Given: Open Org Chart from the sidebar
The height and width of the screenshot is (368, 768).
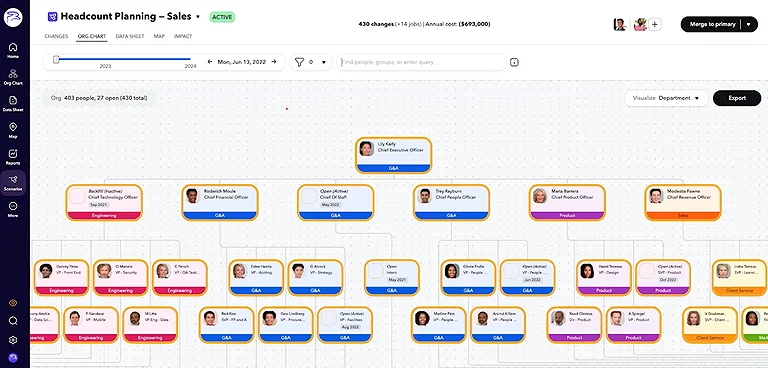Looking at the screenshot, I should click(x=13, y=76).
